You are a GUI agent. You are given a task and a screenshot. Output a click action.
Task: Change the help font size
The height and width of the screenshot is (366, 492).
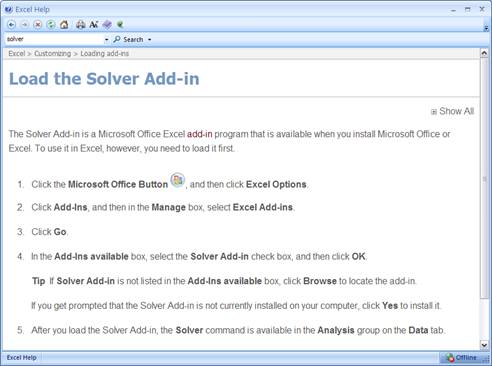pyautogui.click(x=94, y=25)
